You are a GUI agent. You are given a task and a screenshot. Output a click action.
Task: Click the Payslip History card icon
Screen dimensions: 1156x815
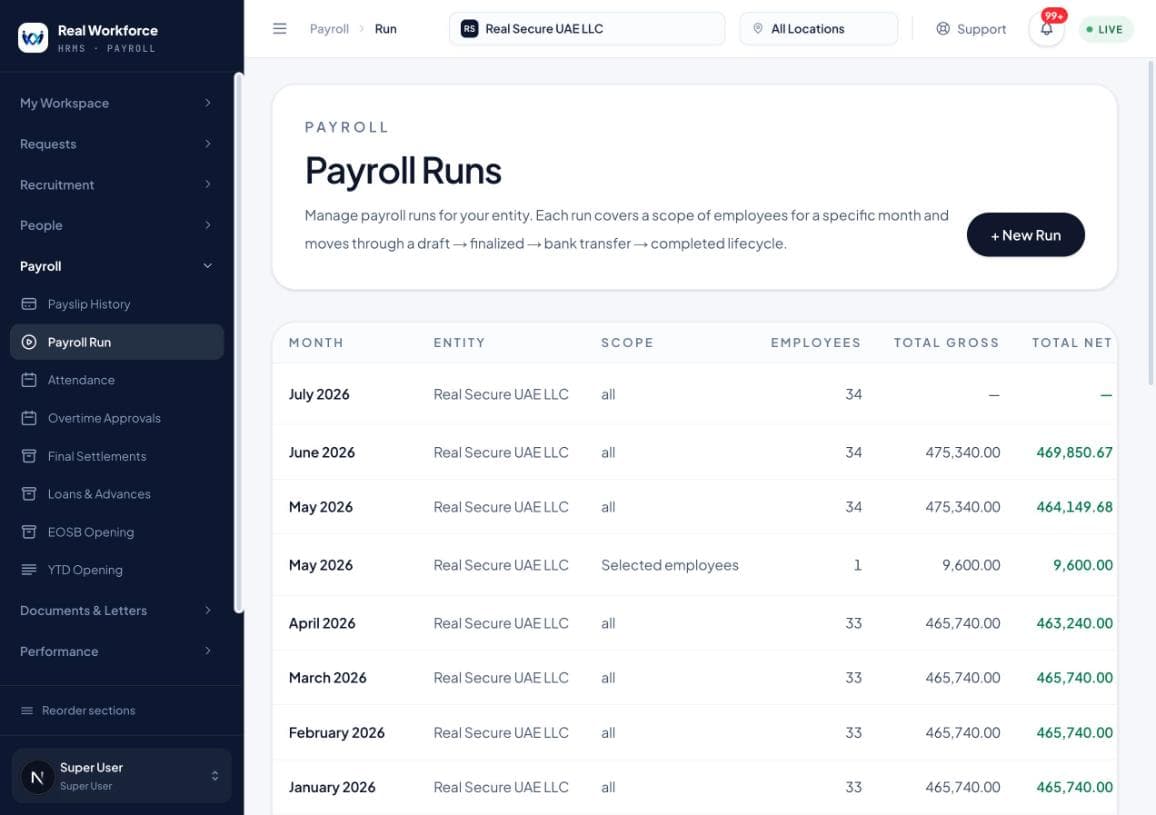(x=29, y=304)
